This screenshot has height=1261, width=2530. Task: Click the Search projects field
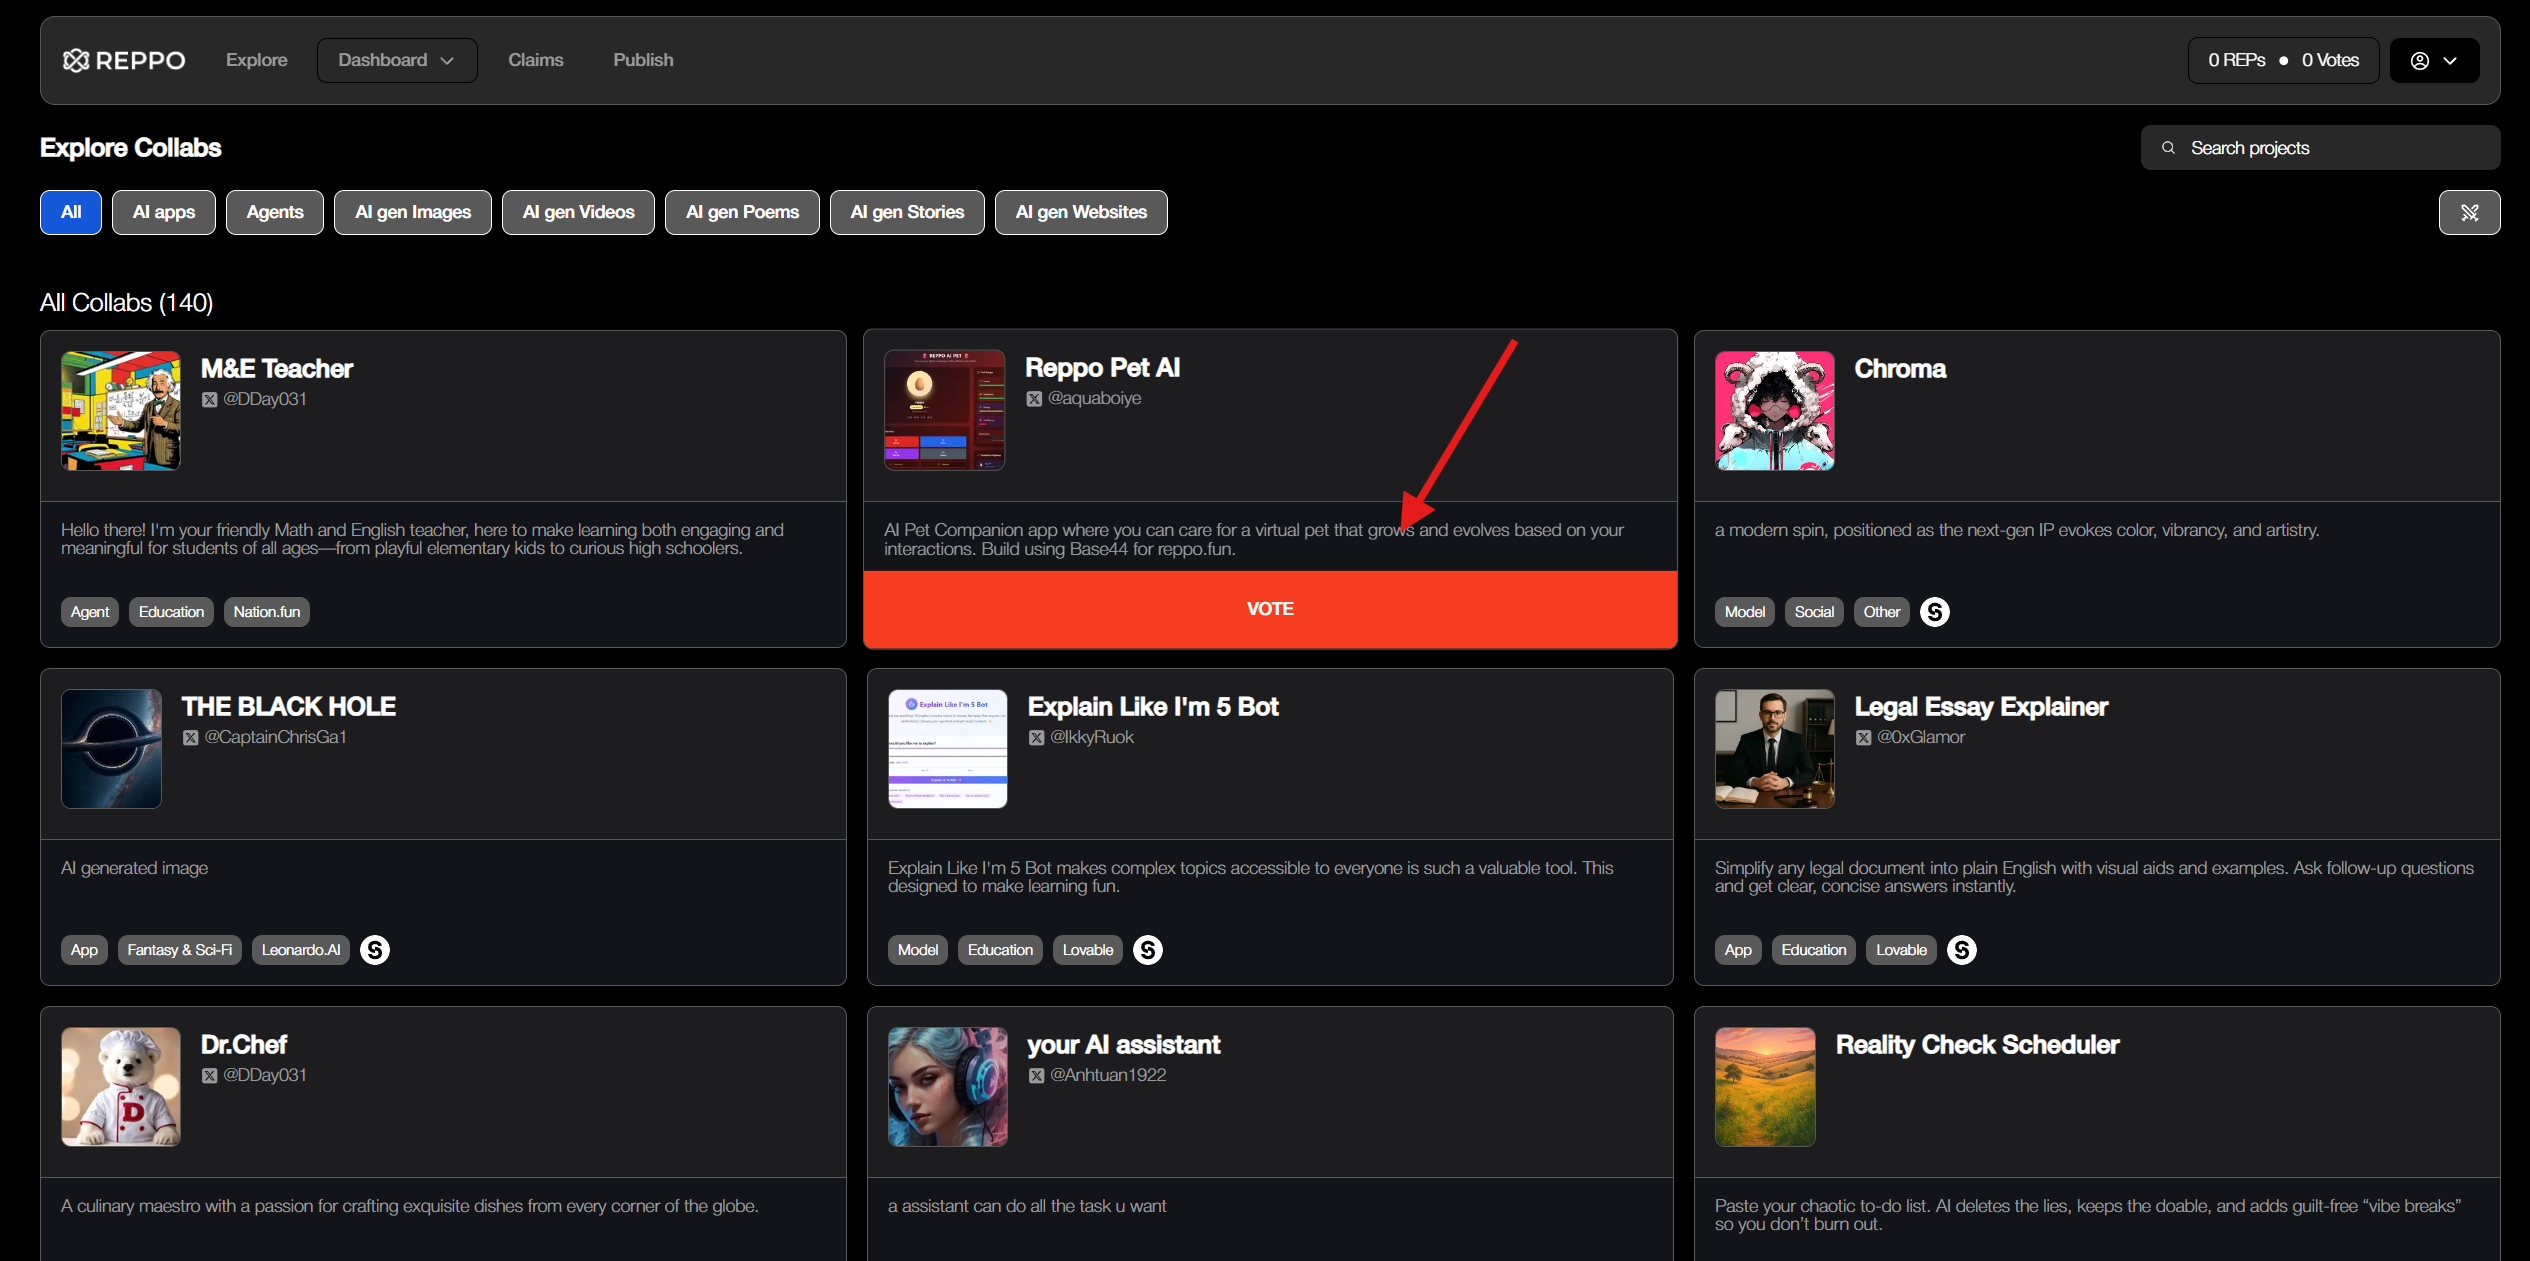(2320, 148)
